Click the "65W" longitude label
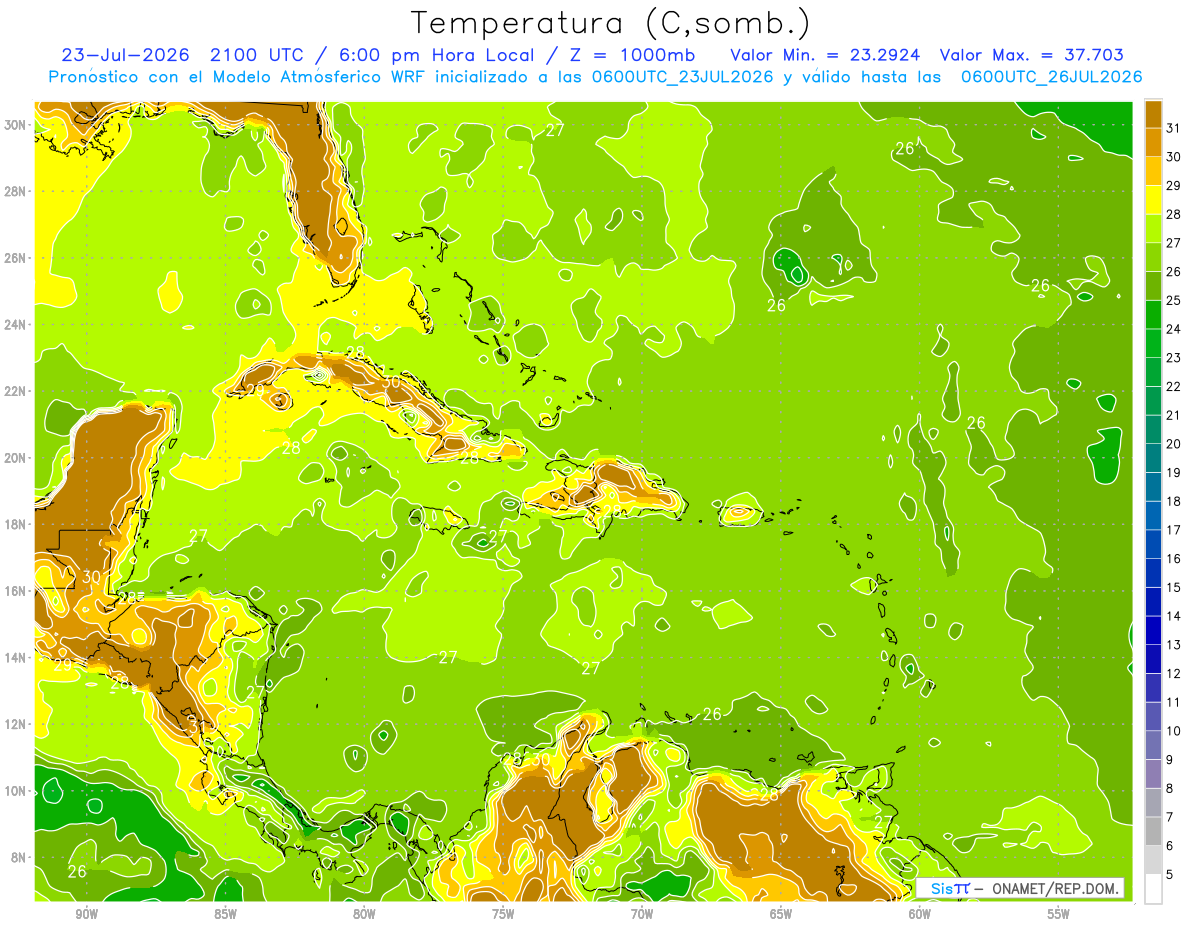Image resolution: width=1200 pixels, height=927 pixels. (781, 915)
